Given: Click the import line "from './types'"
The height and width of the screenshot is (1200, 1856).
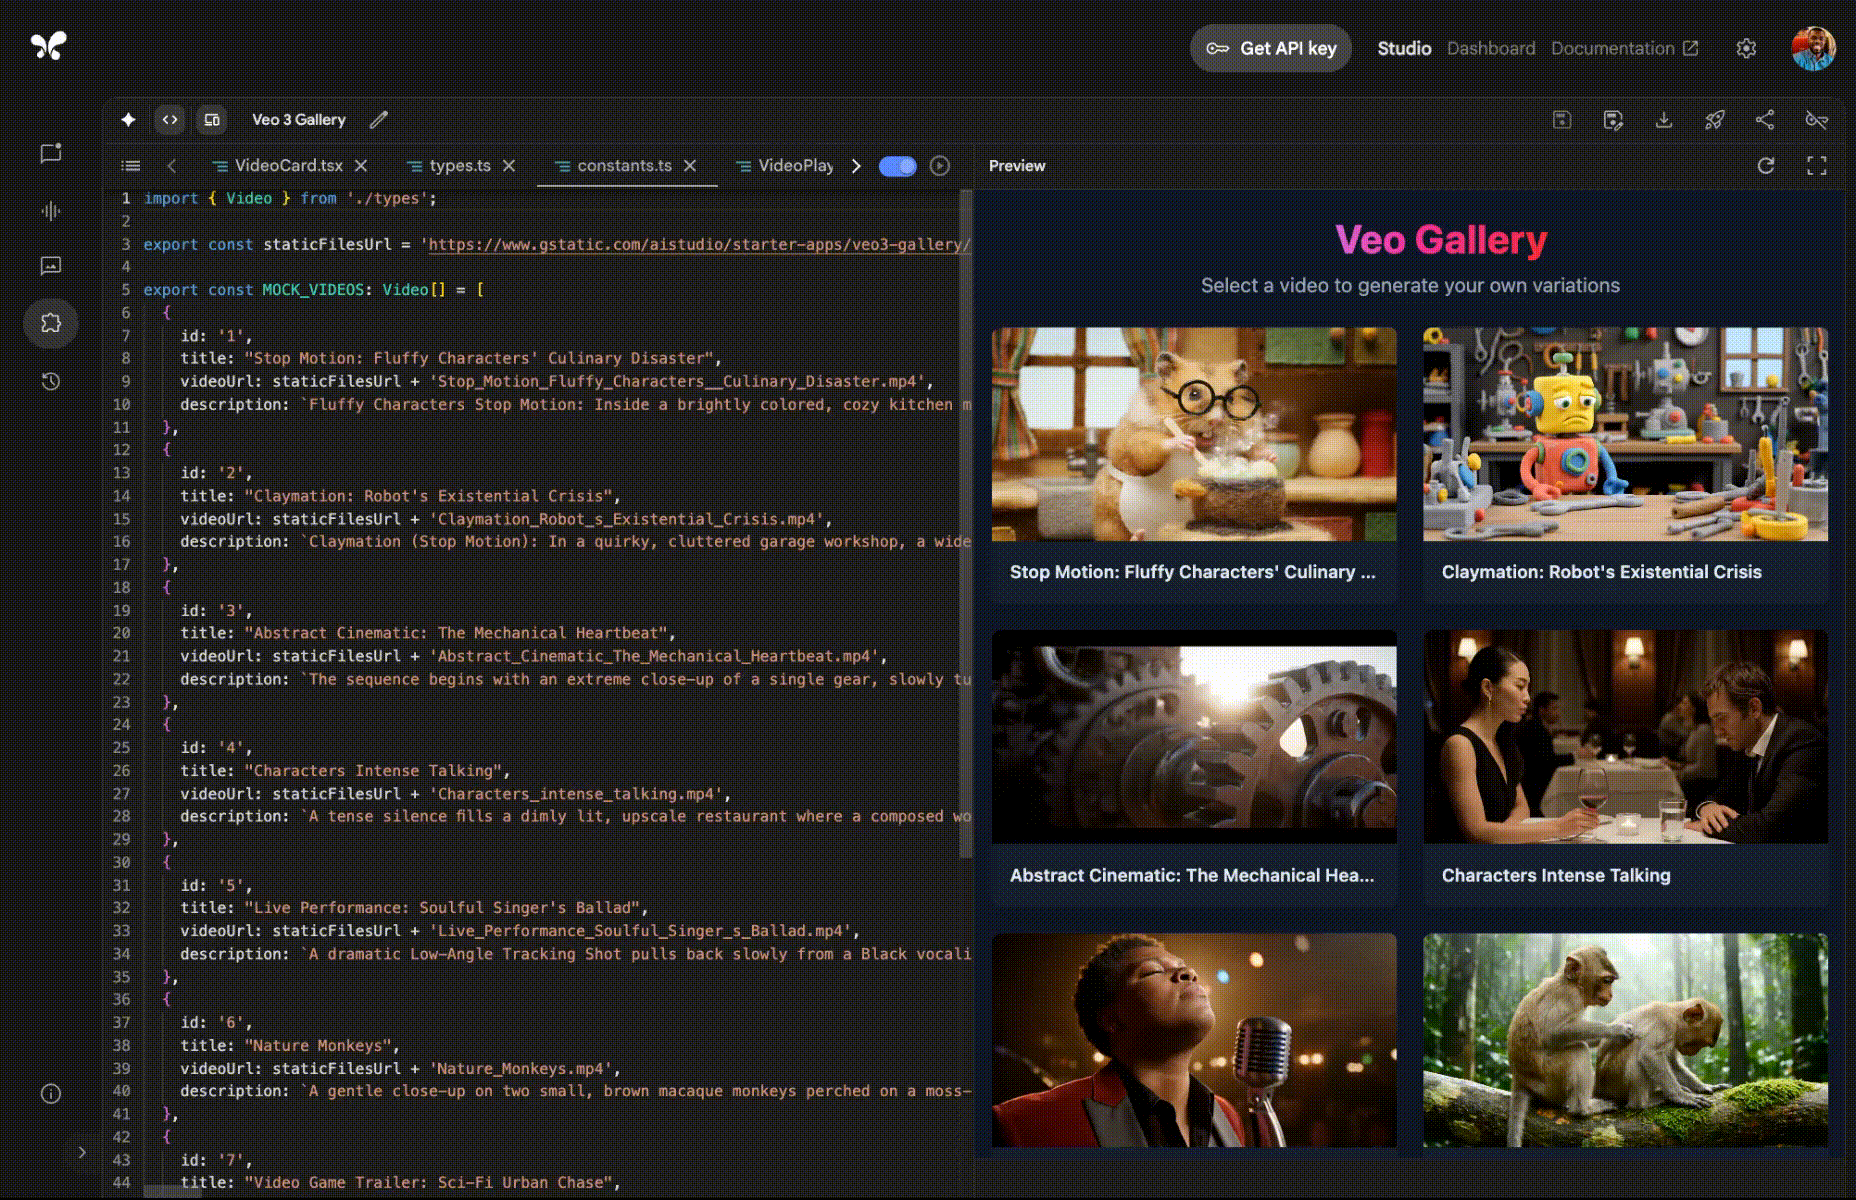Looking at the screenshot, I should tap(369, 199).
